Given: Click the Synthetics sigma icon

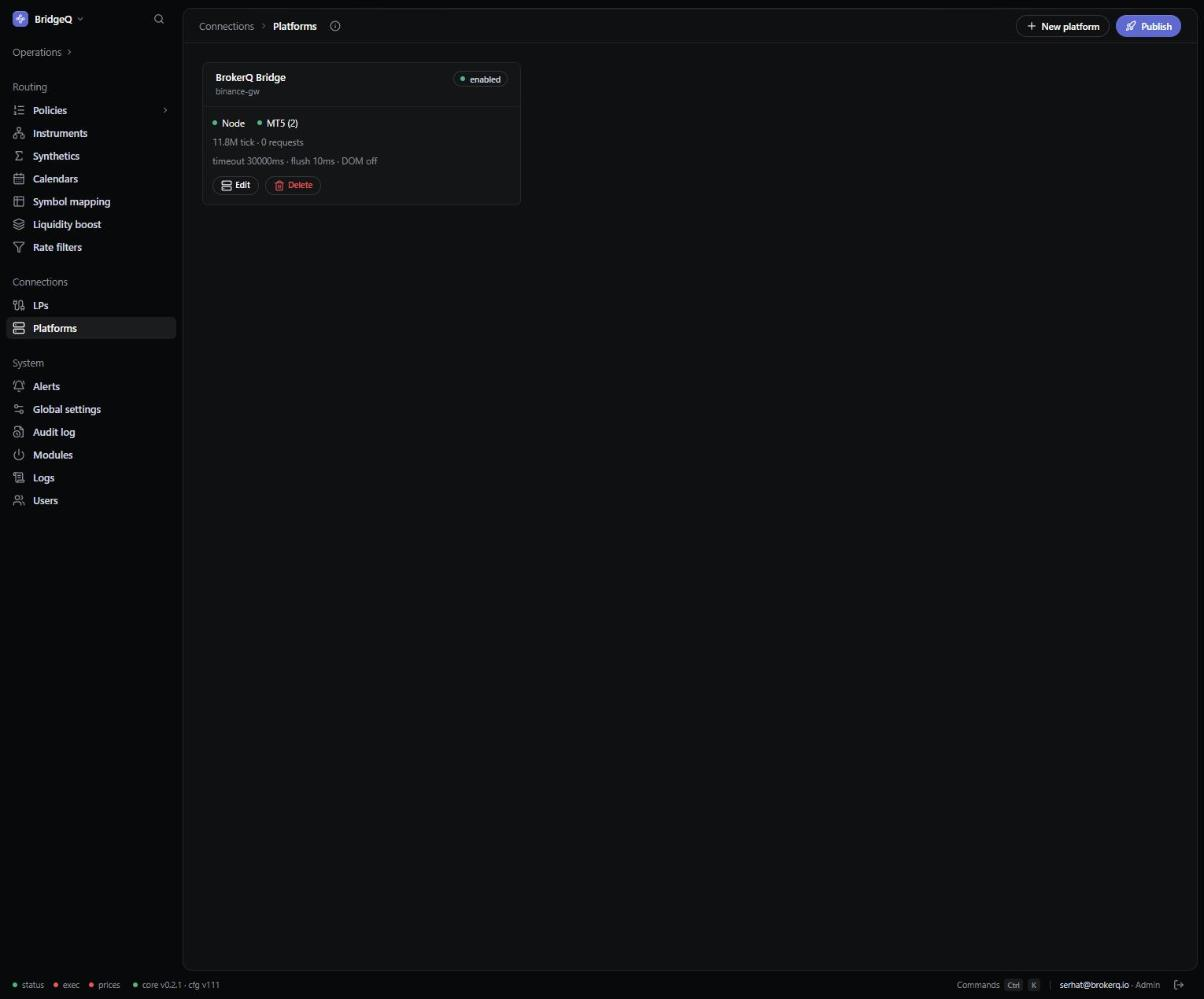Looking at the screenshot, I should [19, 156].
